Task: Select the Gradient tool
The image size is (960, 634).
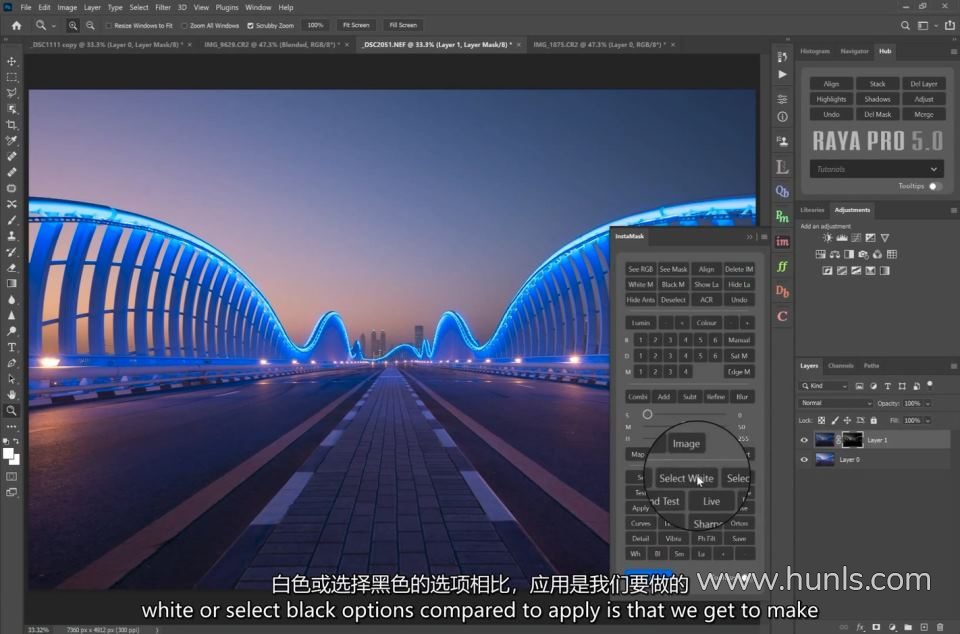Action: coord(12,283)
